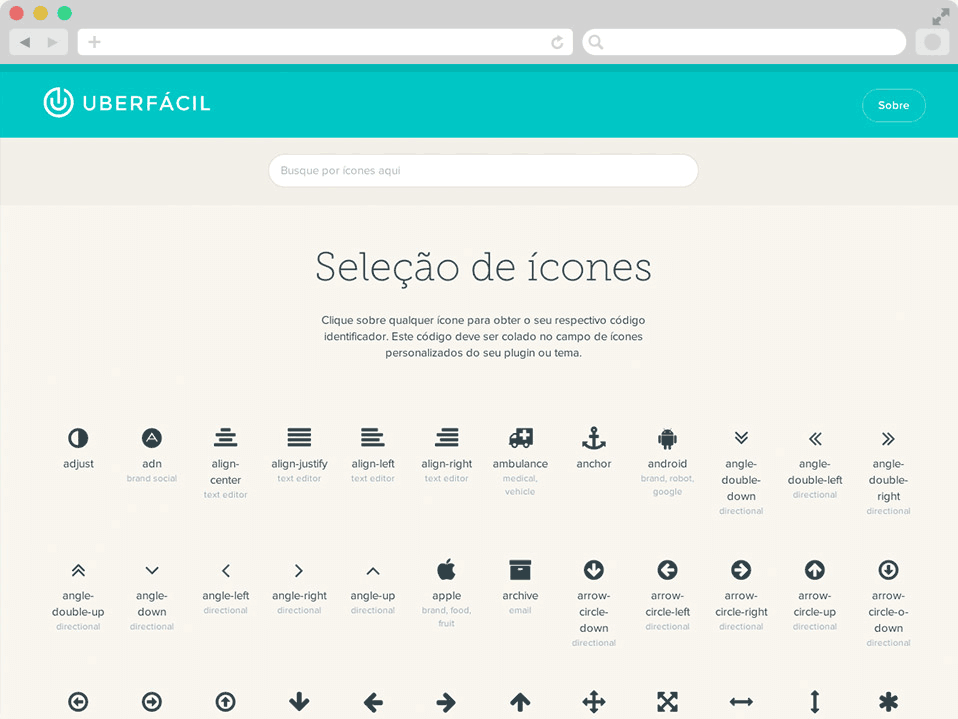
Task: Reload the page with the refresh icon
Action: tap(557, 42)
